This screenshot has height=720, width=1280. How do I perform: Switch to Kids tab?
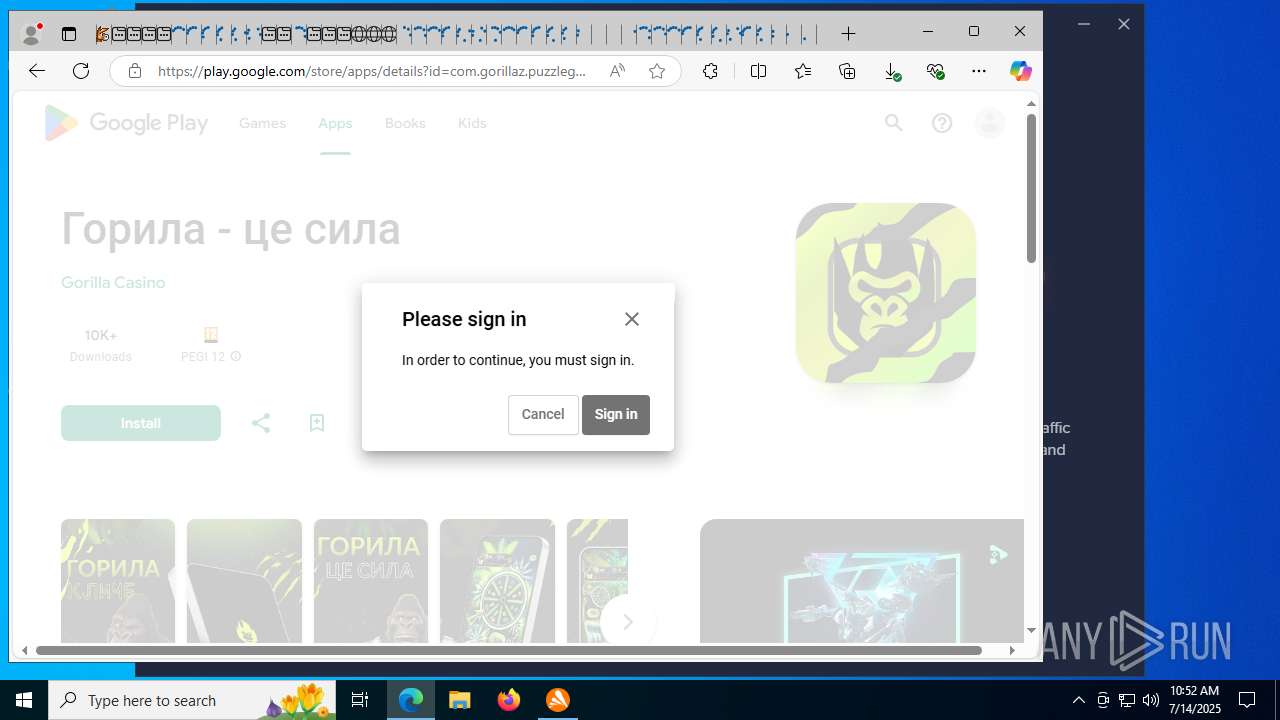(472, 123)
